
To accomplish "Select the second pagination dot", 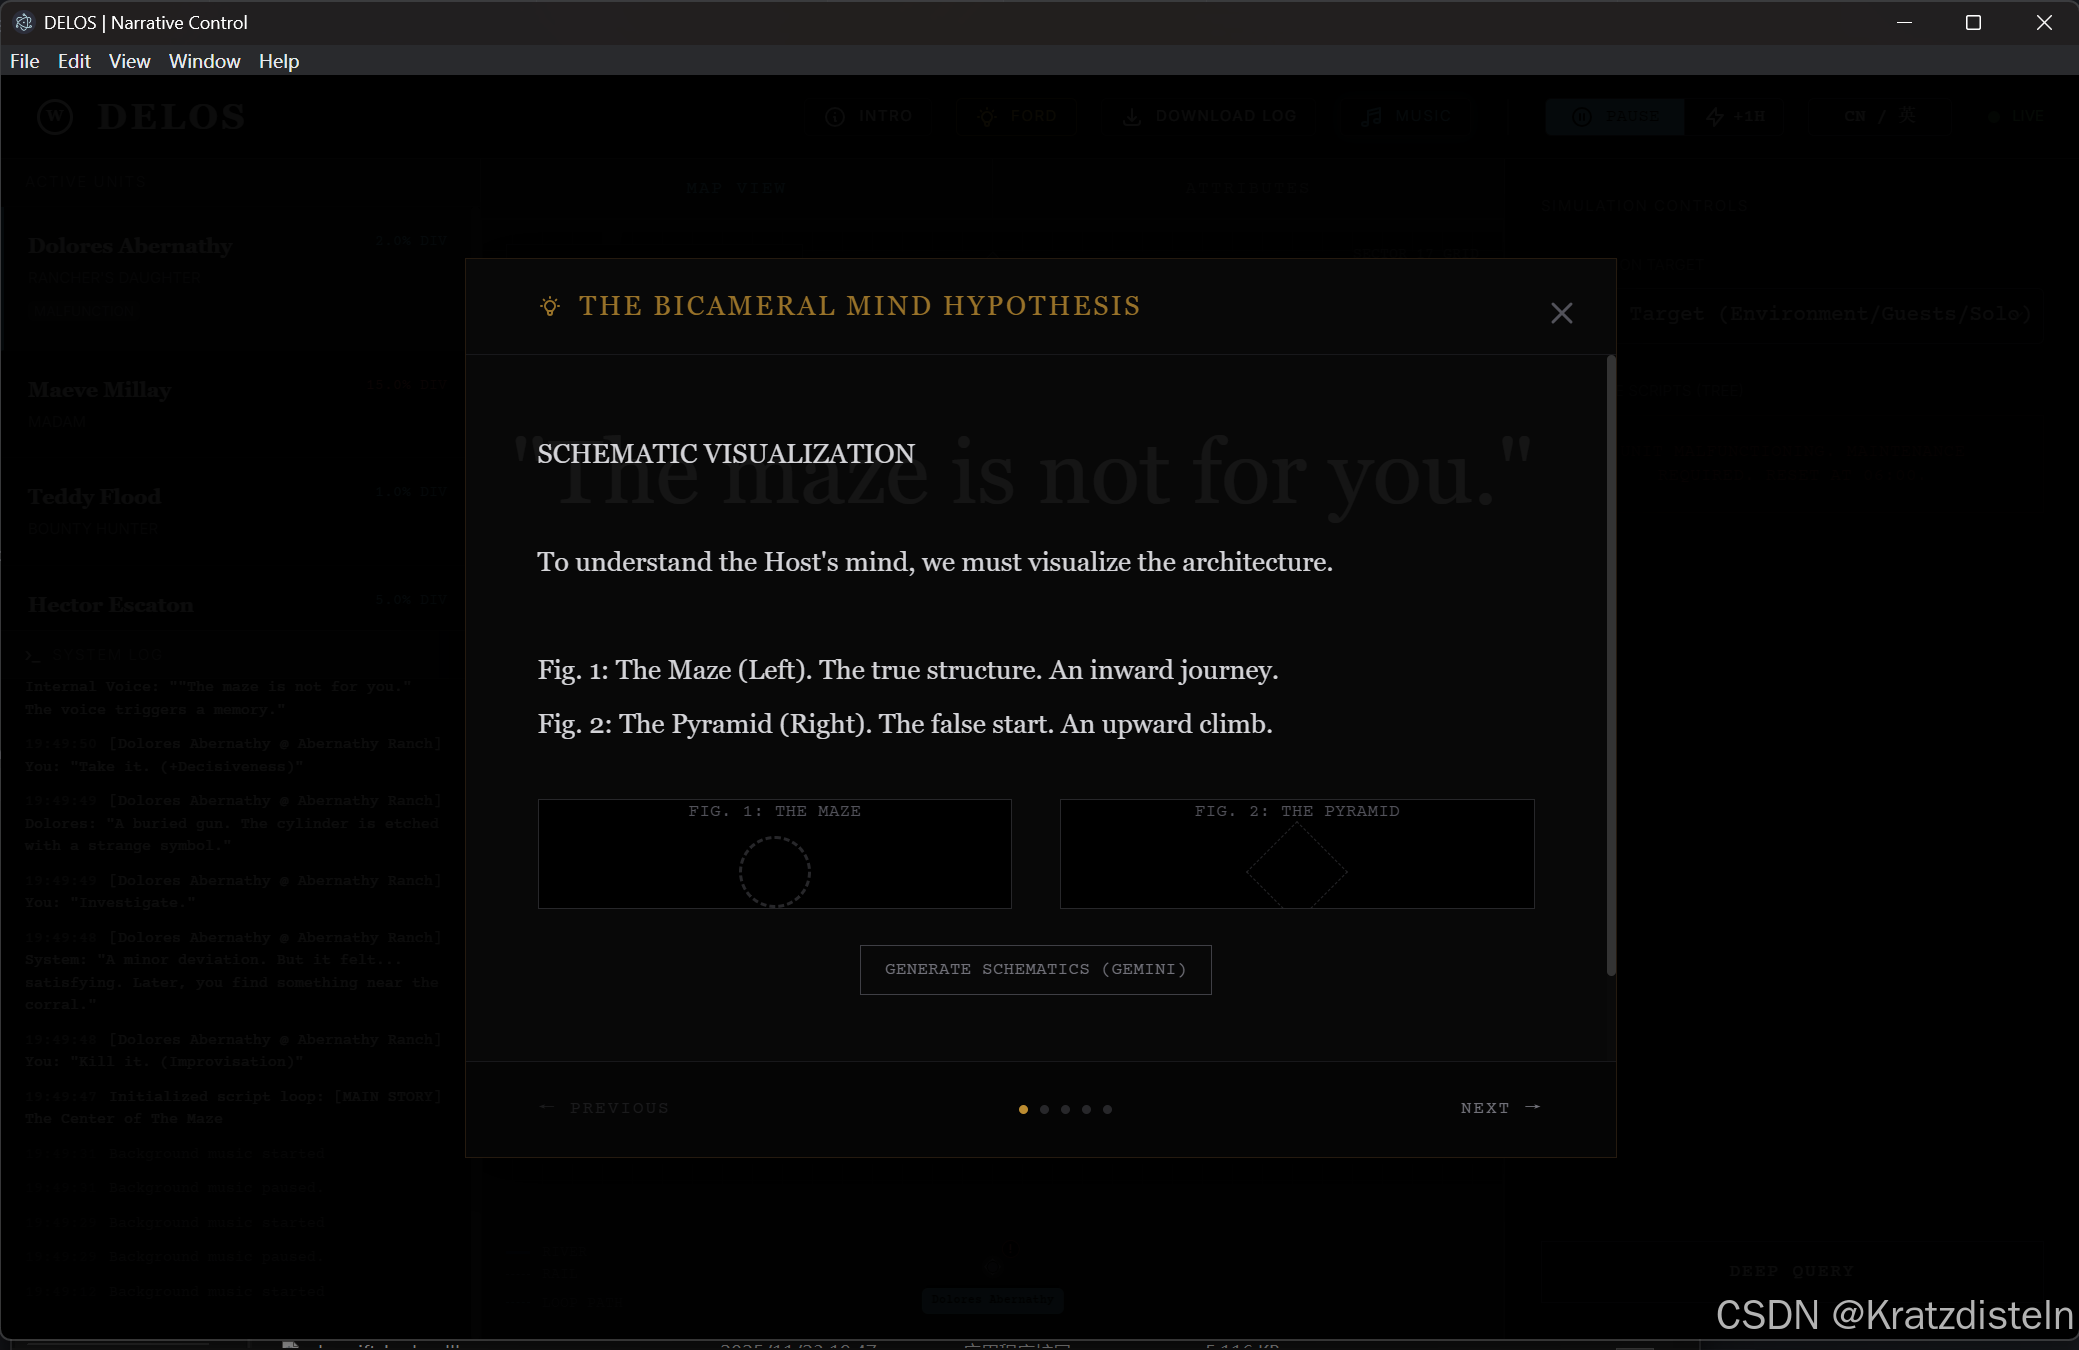I will click(x=1044, y=1109).
